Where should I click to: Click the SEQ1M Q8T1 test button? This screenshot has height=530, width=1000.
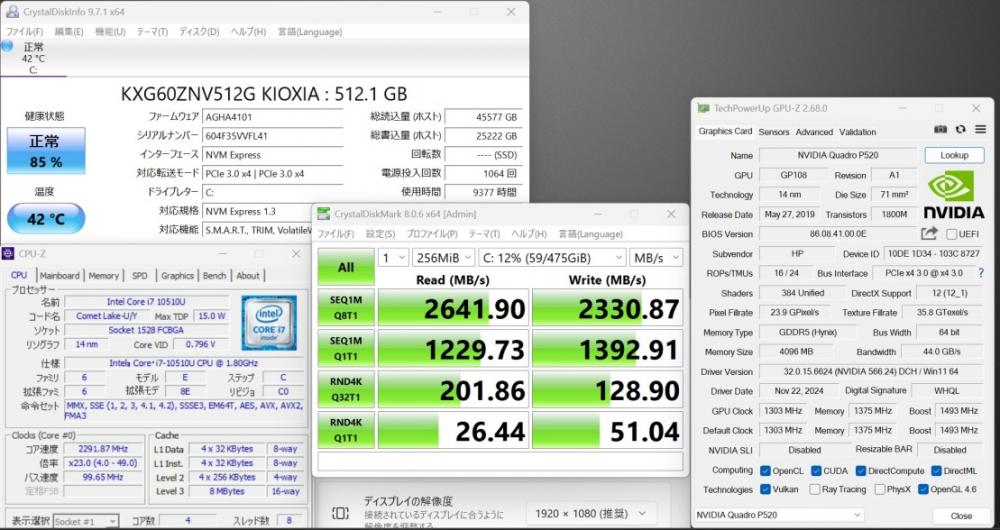pos(346,307)
